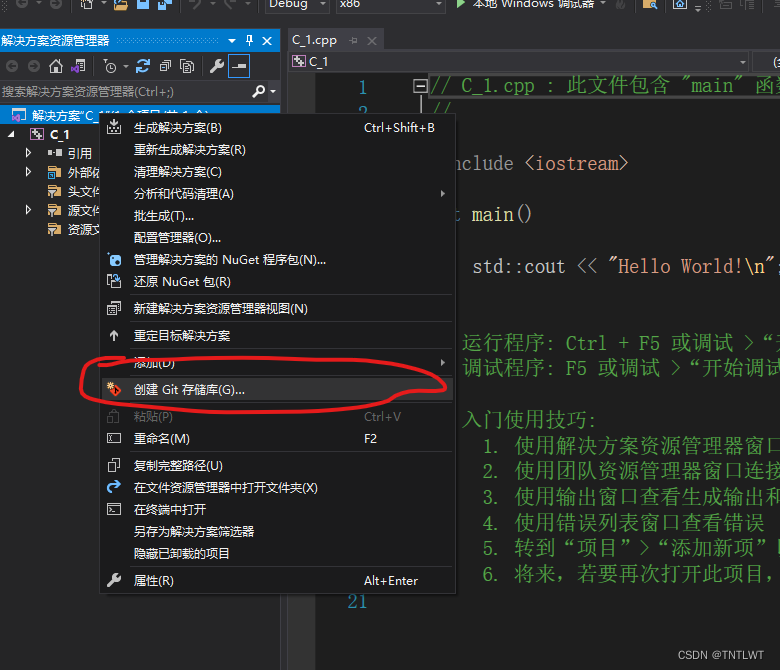
Task: Show all files icon in Solution Explorer
Action: pyautogui.click(x=187, y=66)
